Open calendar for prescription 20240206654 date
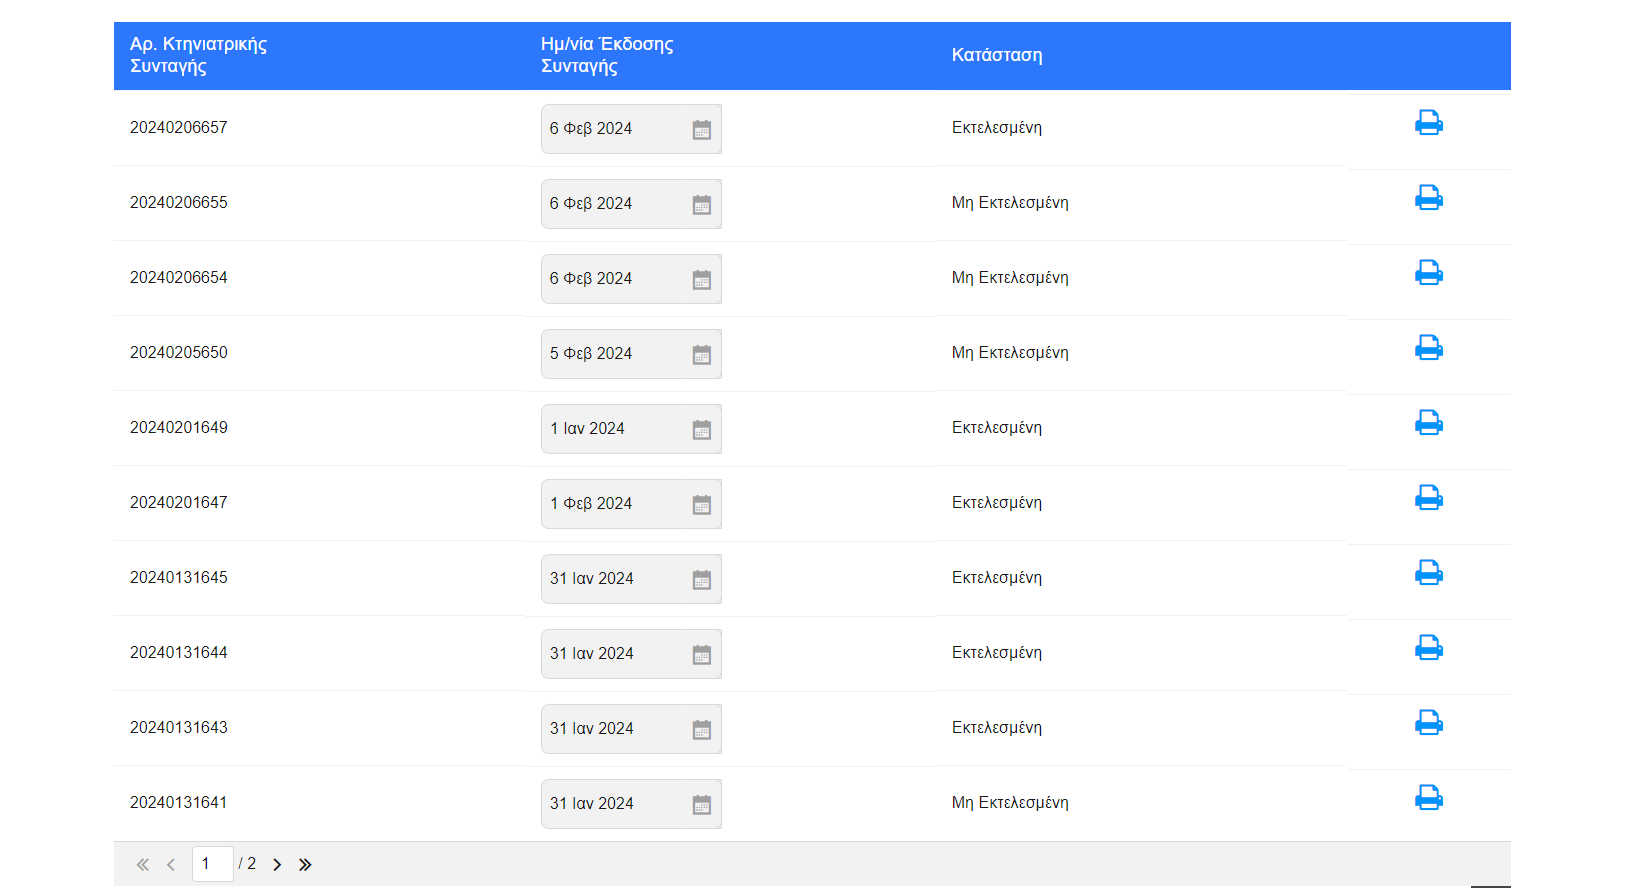 (702, 280)
